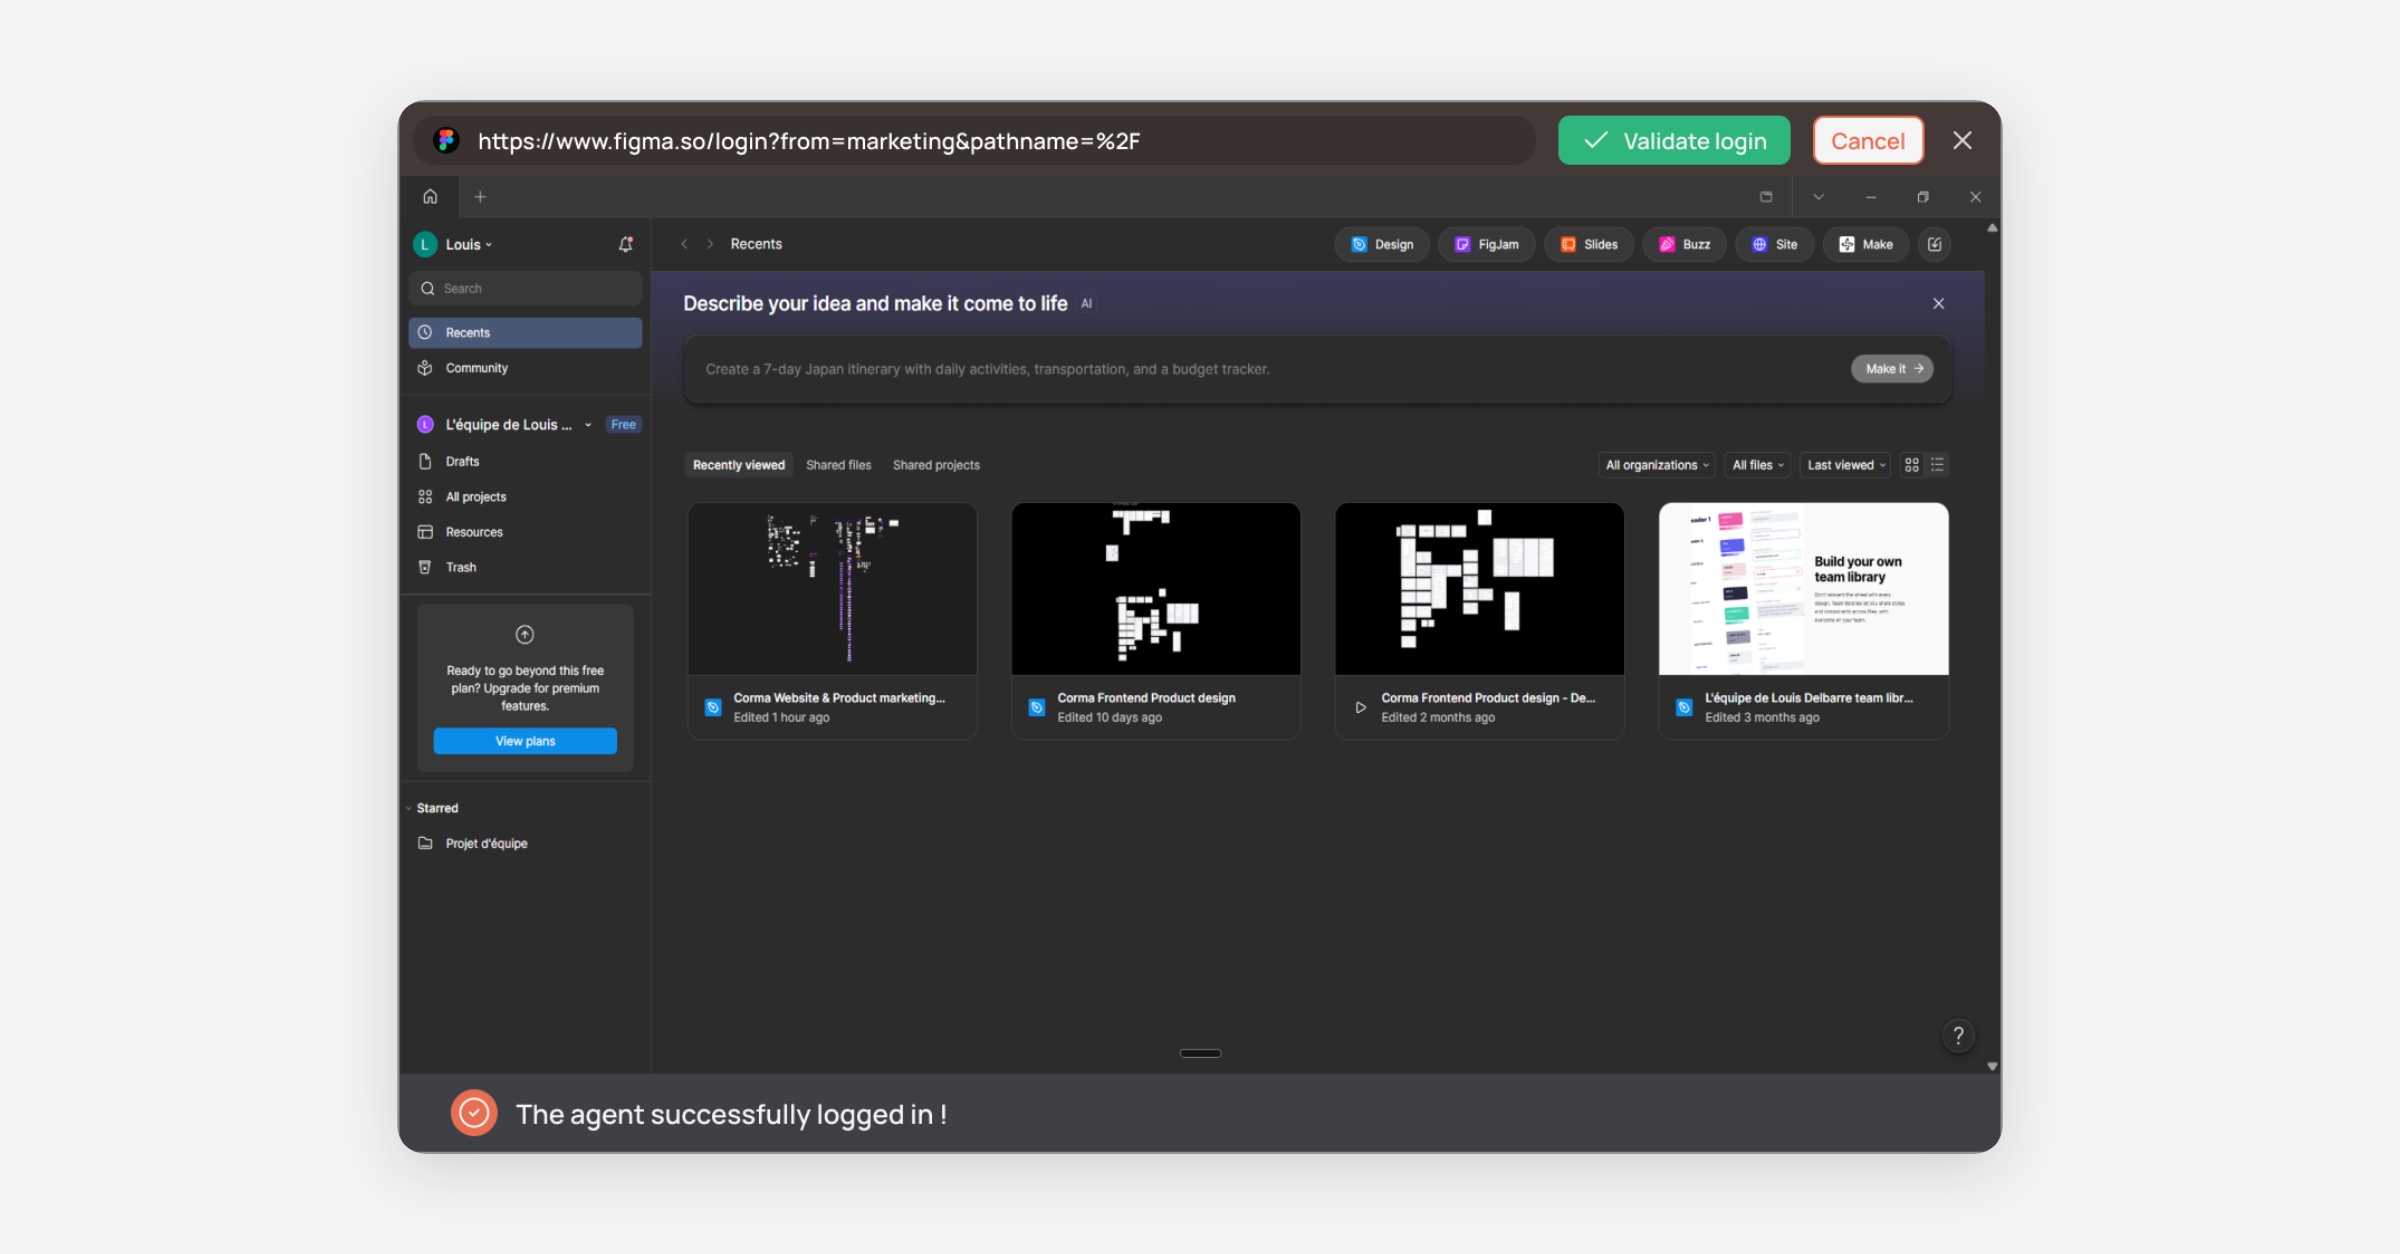The image size is (2400, 1254).
Task: Click the scrollbar up arrow
Action: pyautogui.click(x=1992, y=228)
